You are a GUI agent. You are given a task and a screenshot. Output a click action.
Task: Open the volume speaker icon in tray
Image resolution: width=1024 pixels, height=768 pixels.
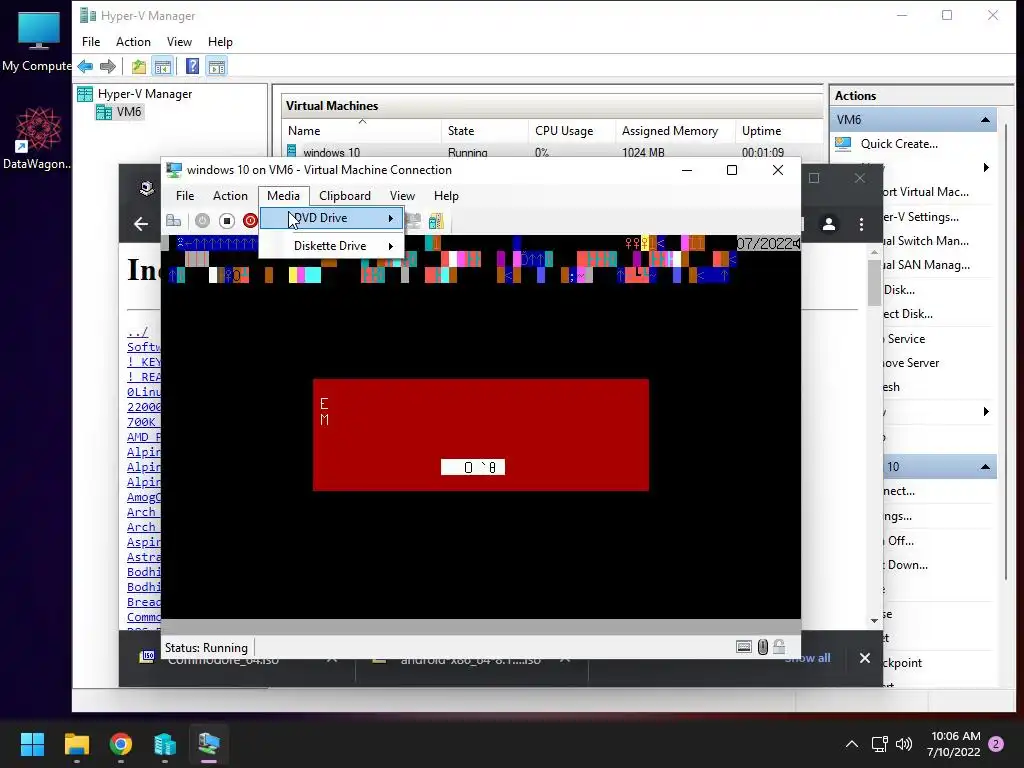pyautogui.click(x=904, y=744)
